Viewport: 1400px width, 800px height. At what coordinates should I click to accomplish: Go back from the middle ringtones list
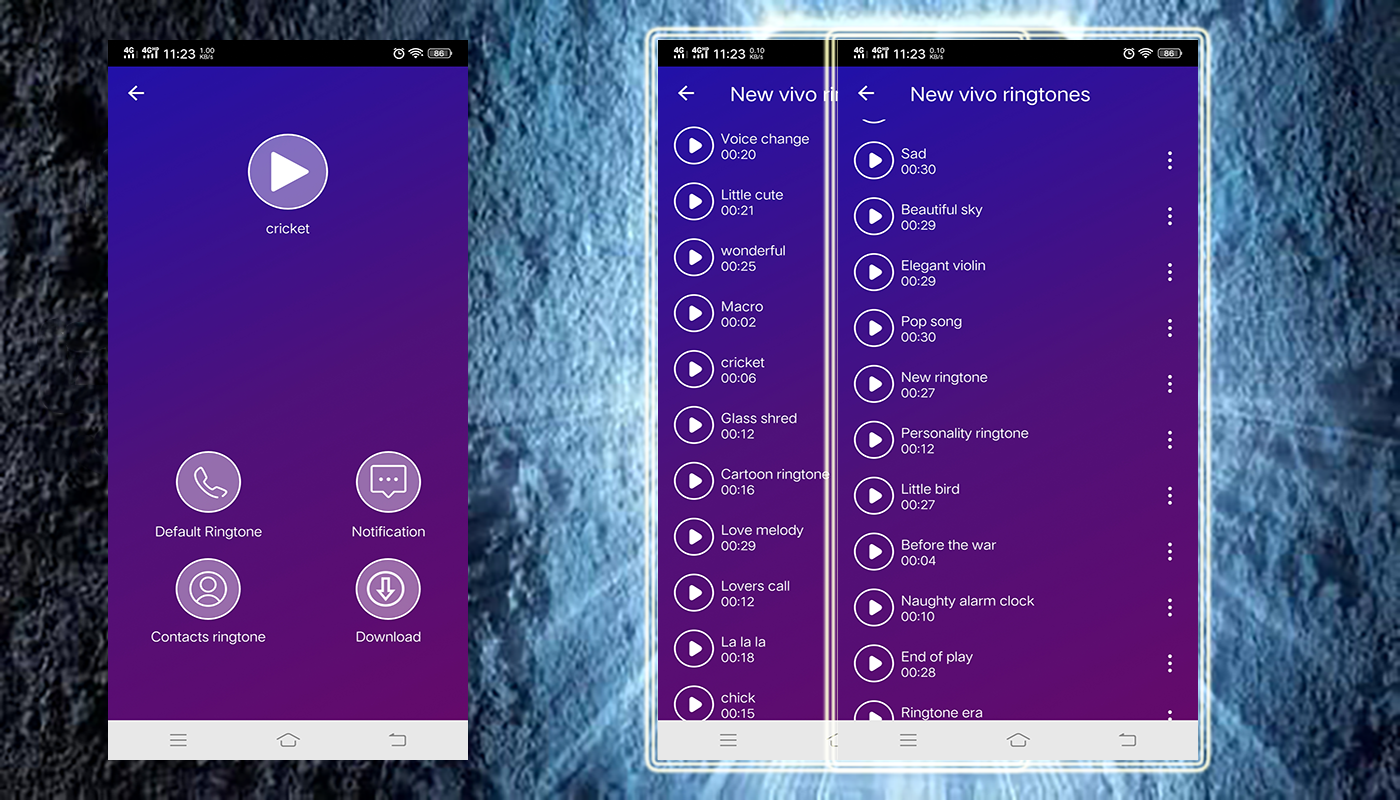coord(686,93)
